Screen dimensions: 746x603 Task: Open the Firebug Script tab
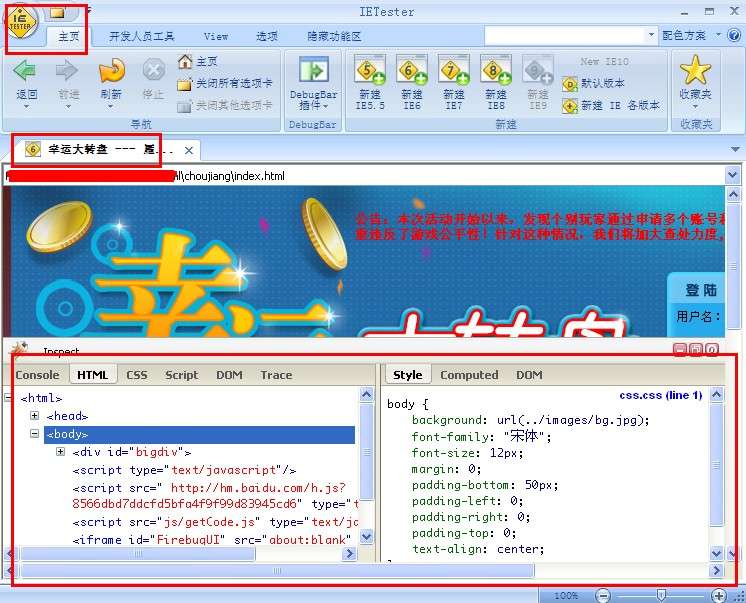pos(181,375)
